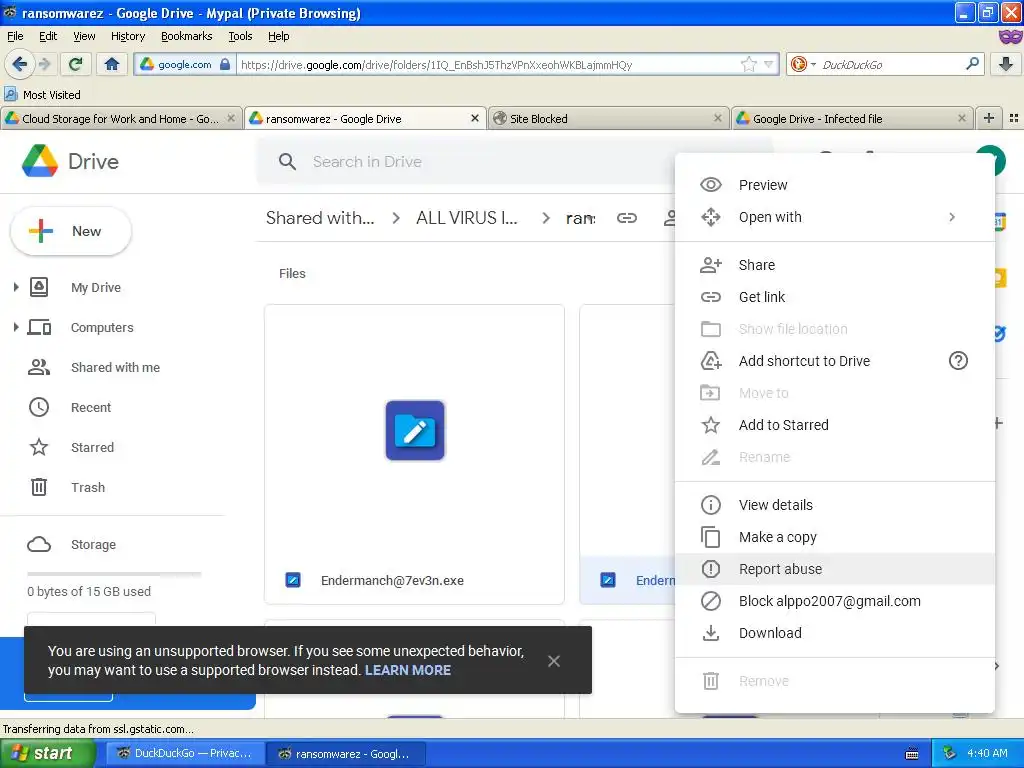Dismiss the unsupported browser notice
This screenshot has height=768, width=1024.
554,661
